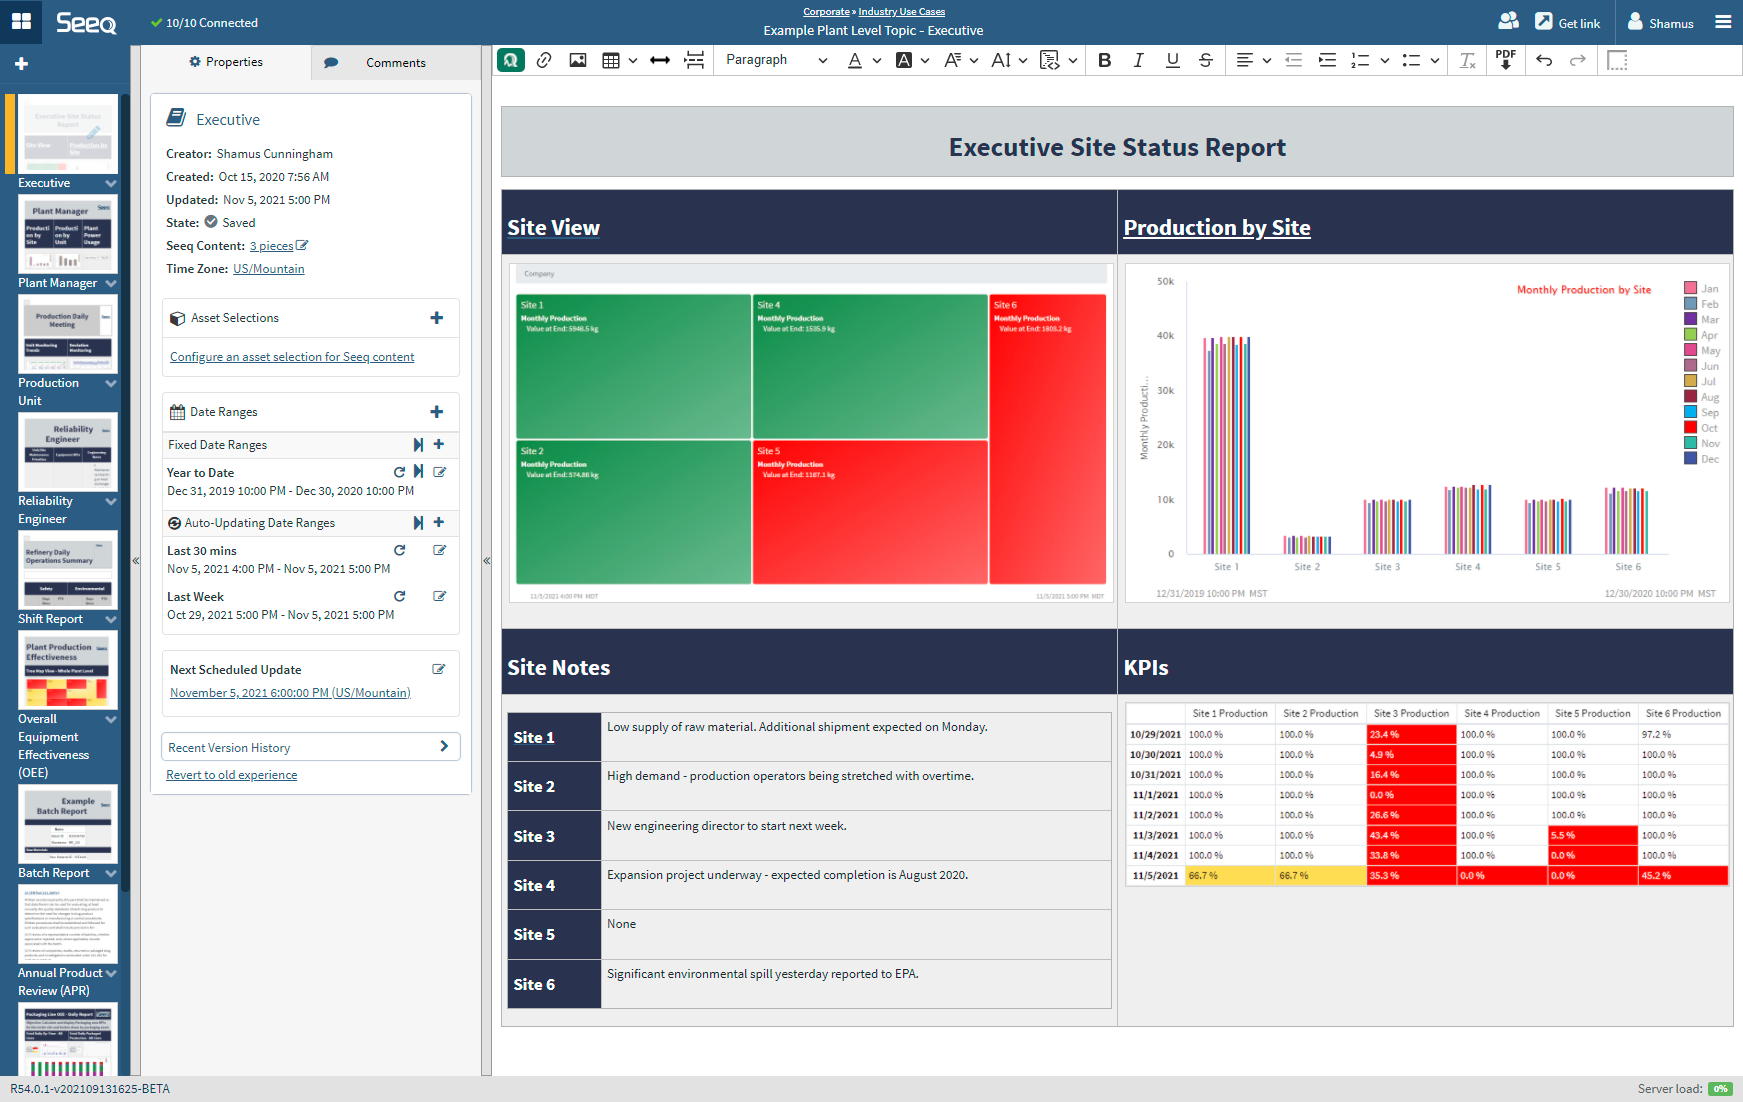Toggle bold text formatting
The height and width of the screenshot is (1102, 1743).
(1104, 60)
